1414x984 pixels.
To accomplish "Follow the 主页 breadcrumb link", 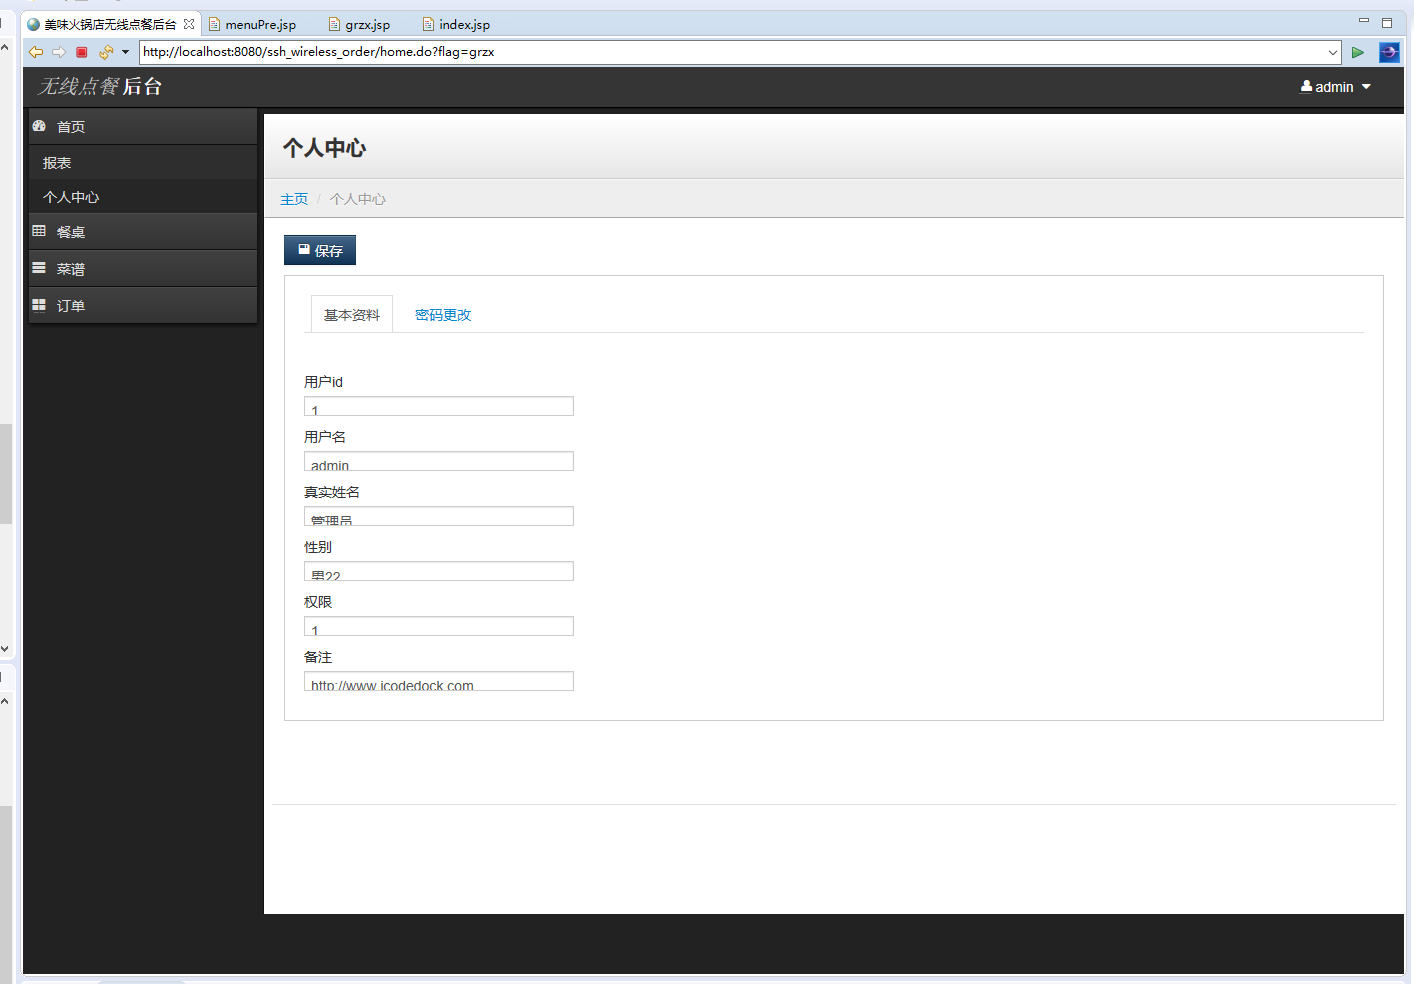I will pyautogui.click(x=294, y=199).
